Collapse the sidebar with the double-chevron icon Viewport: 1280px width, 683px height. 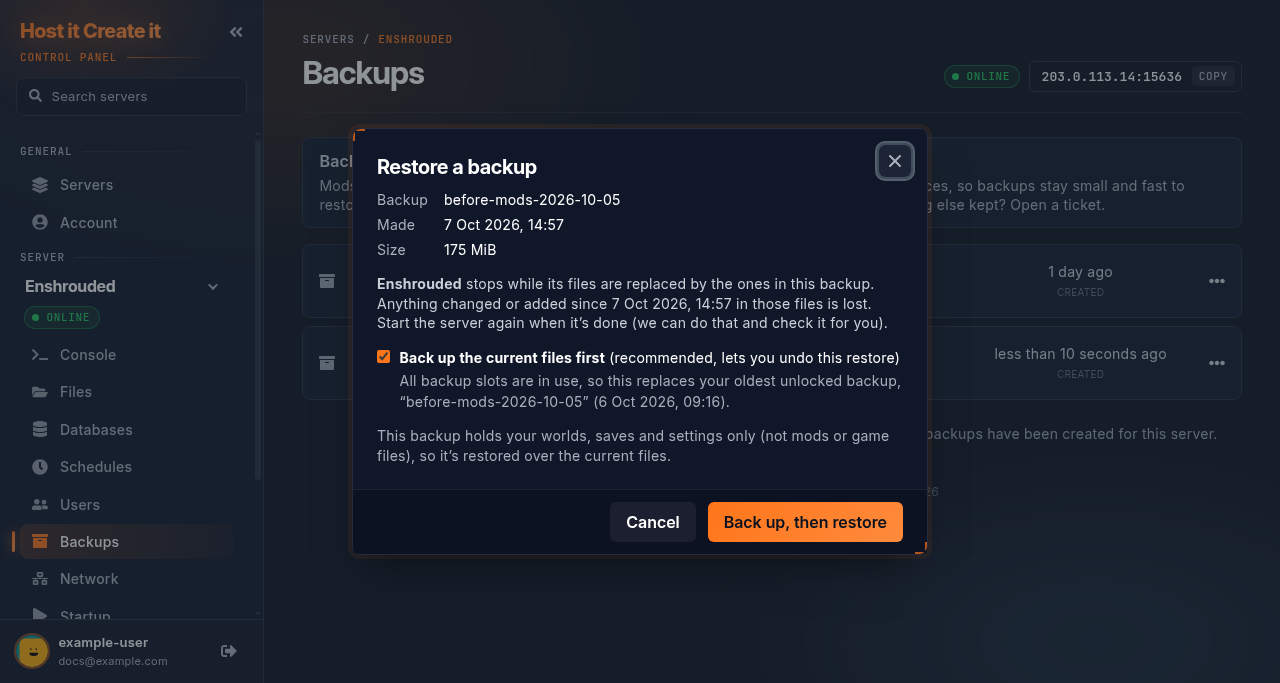tap(236, 32)
